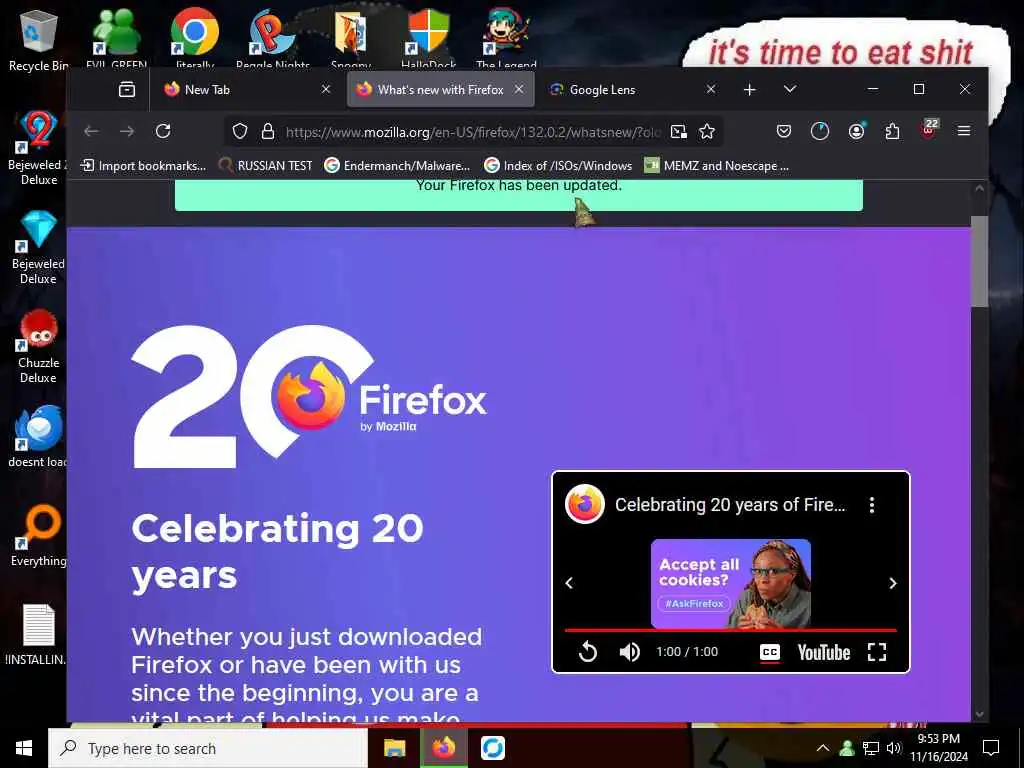
Task: Open the notification action center
Action: pyautogui.click(x=991, y=748)
